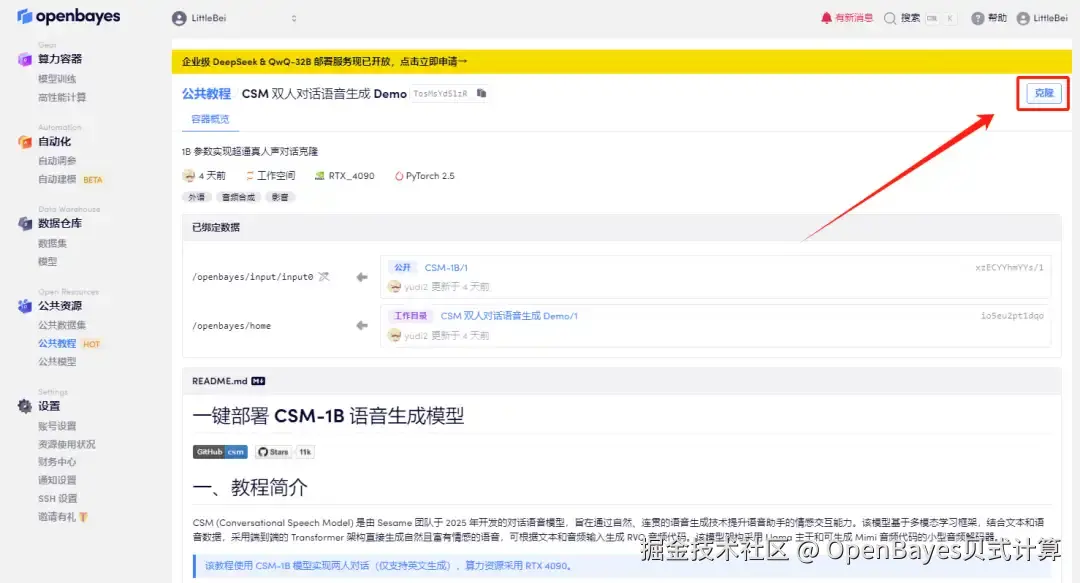Screen dimensions: 1080x583
Task: Click yudi2 avatar under CSM 双人对话语音生成 Demo/1
Action: tap(394, 336)
